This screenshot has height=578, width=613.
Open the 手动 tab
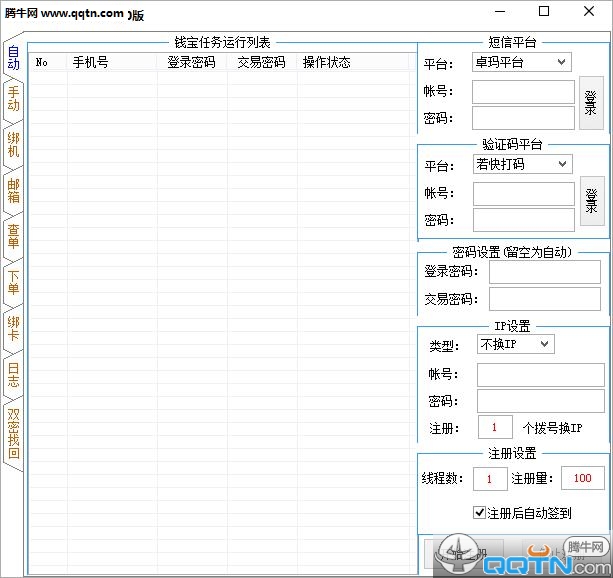click(13, 99)
